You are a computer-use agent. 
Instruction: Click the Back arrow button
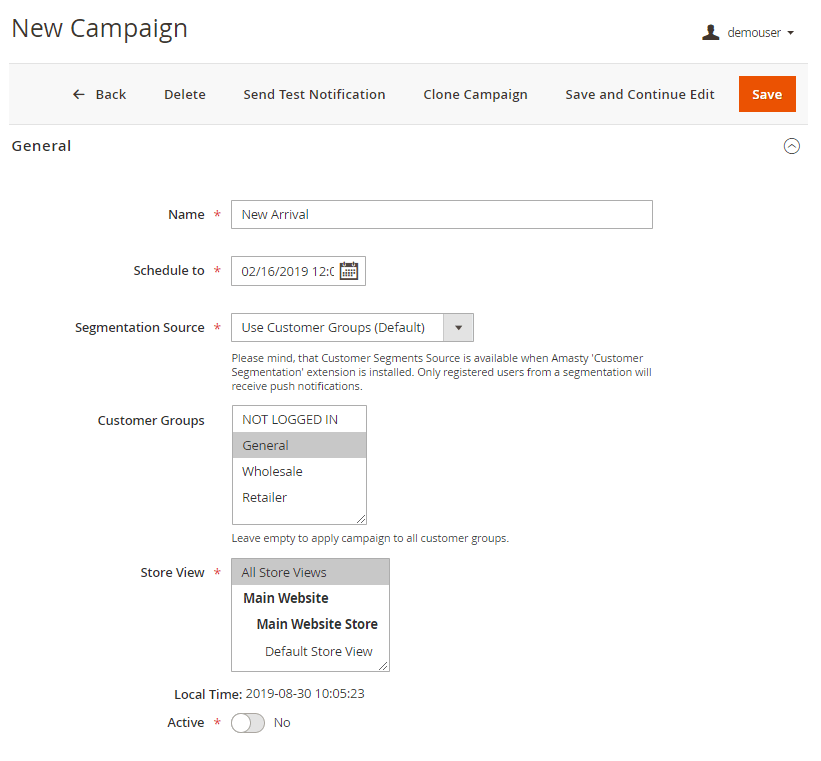coord(99,94)
